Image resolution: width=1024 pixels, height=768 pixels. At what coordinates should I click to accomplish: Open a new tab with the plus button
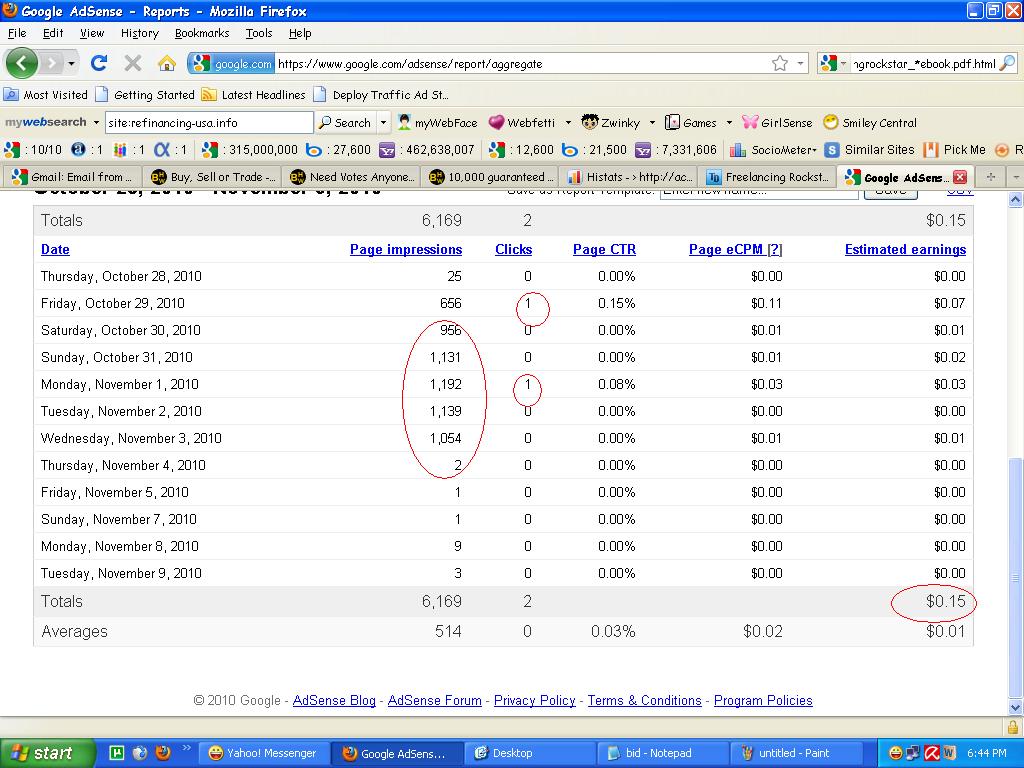point(991,177)
